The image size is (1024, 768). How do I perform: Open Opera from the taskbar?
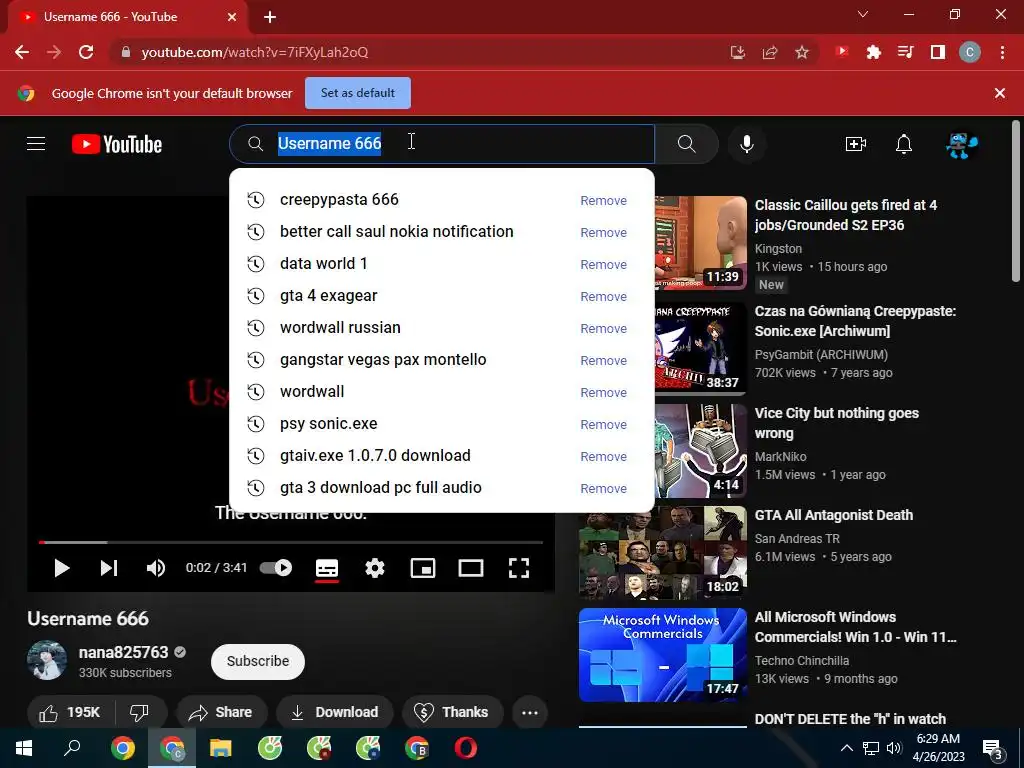[466, 748]
